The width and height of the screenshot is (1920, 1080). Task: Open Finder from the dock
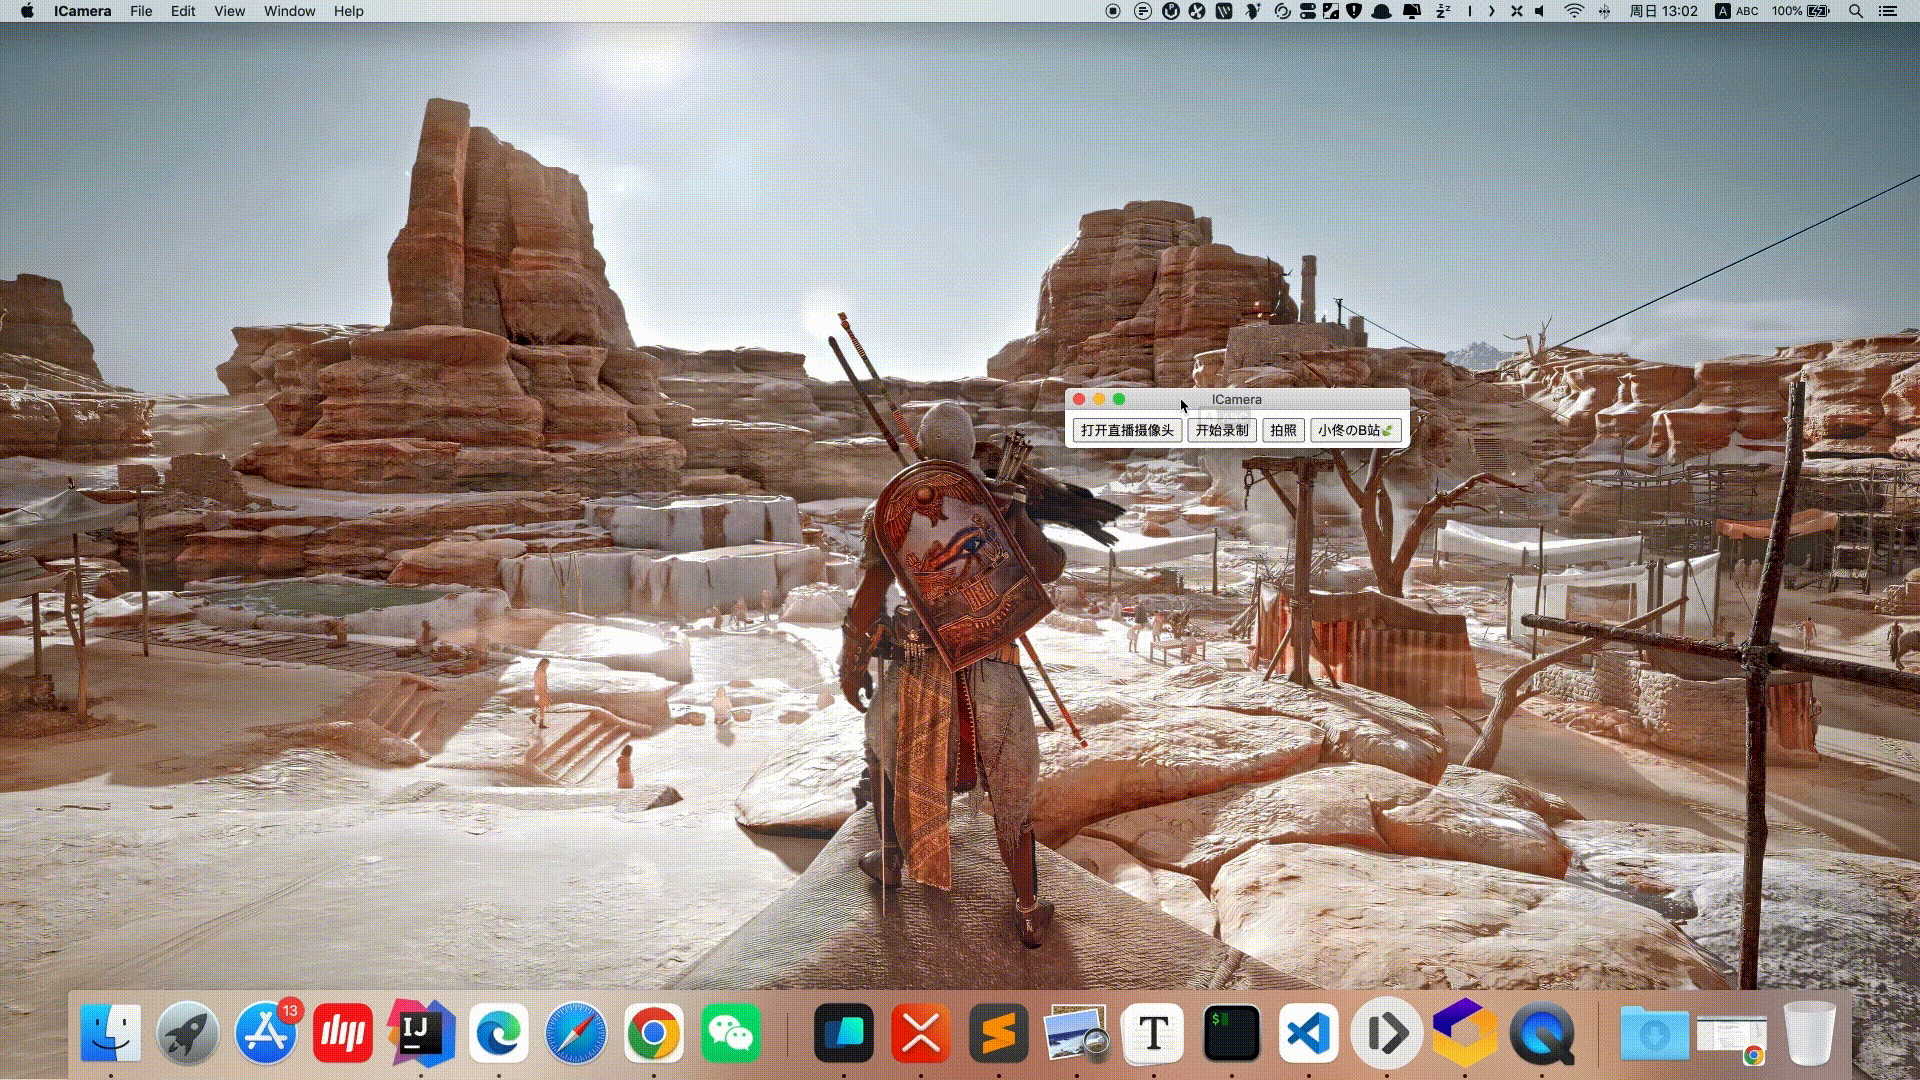(x=110, y=1033)
